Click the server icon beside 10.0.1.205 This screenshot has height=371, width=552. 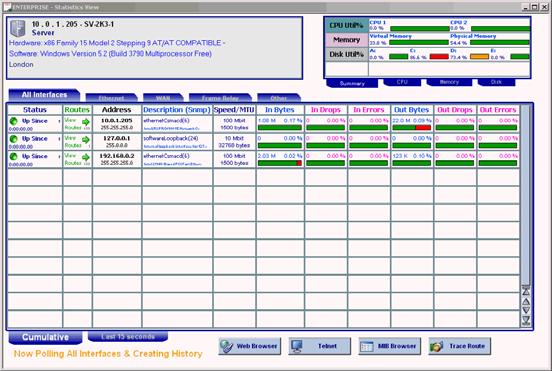pos(18,29)
